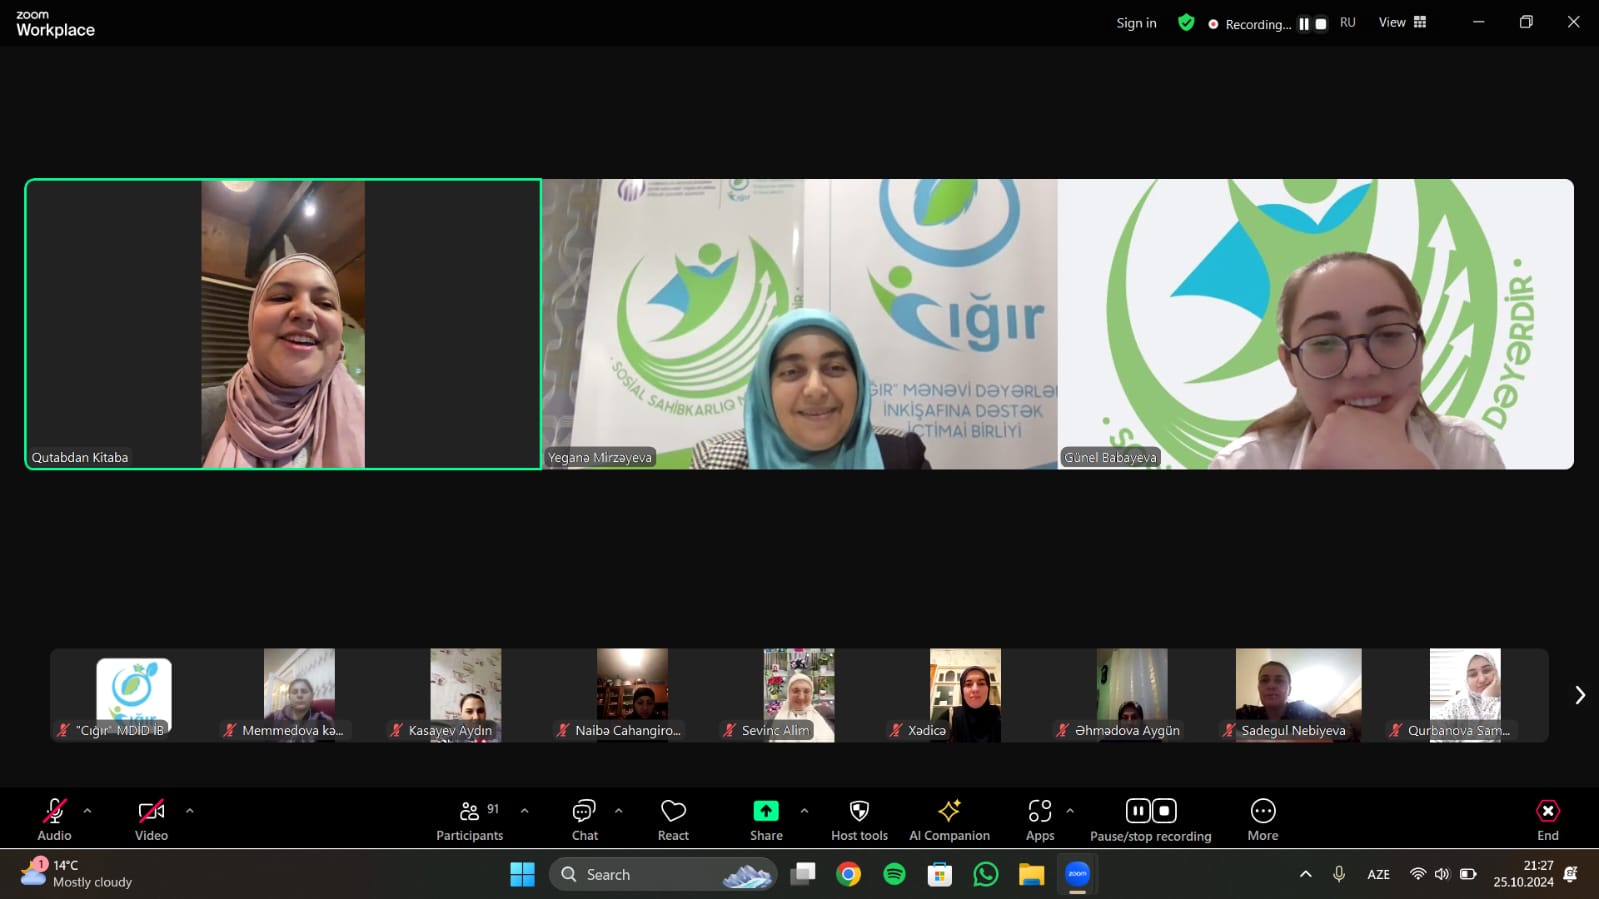
Task: Open Host tools shield
Action: click(x=859, y=819)
